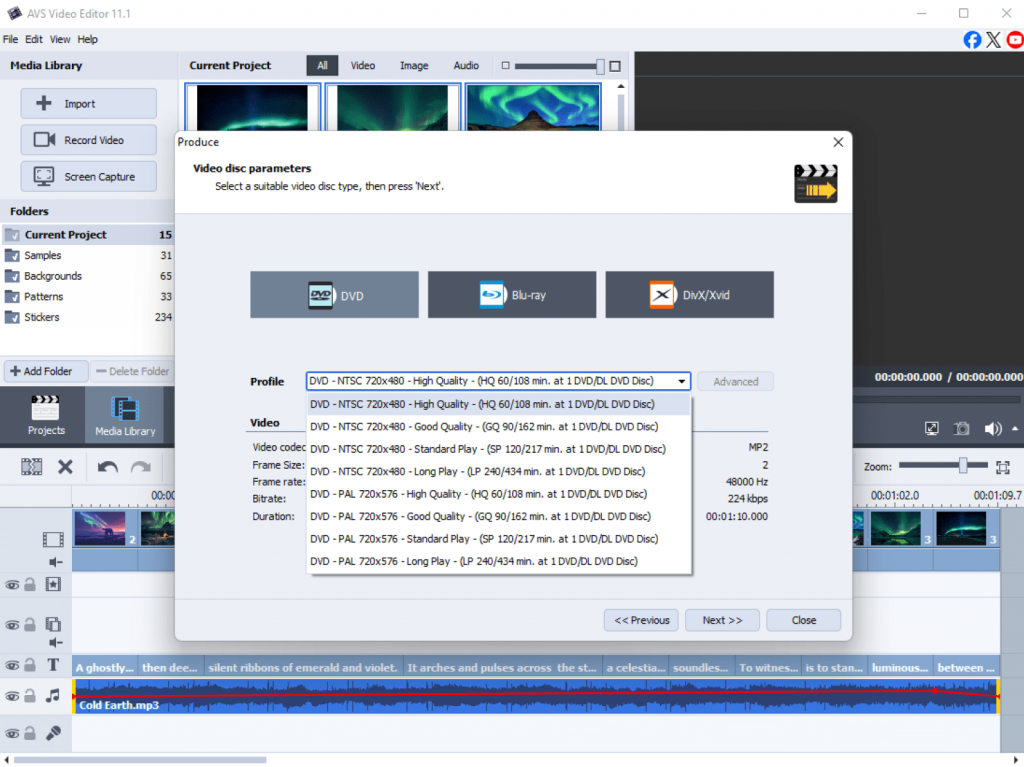Select DVD NTSC Standard Play profile option
The width and height of the screenshot is (1024, 767).
498,449
